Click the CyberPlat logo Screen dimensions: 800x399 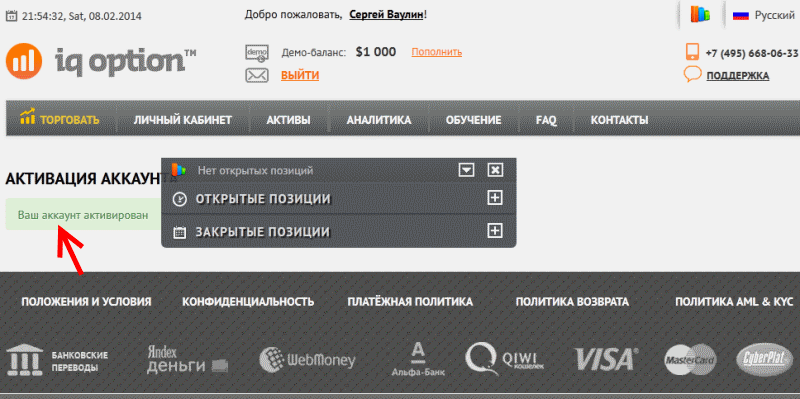tap(764, 360)
